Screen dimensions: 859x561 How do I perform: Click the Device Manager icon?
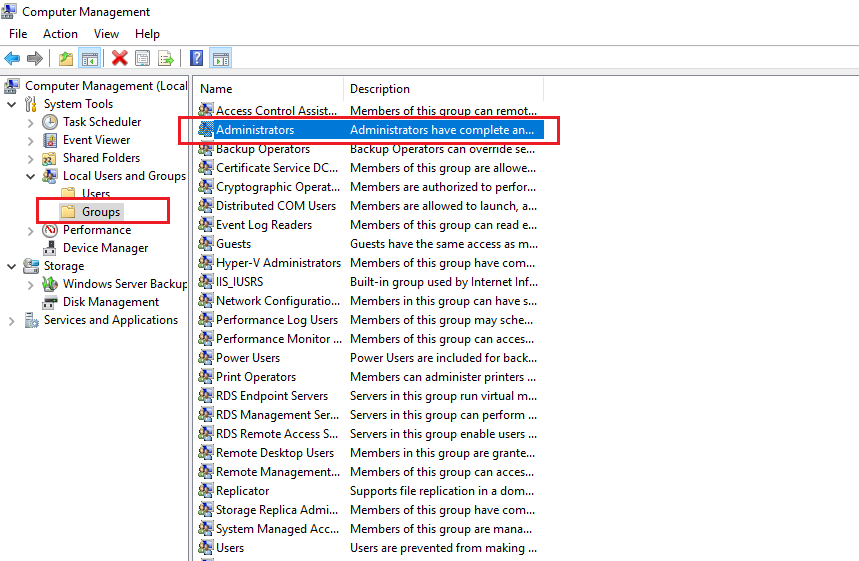(x=50, y=248)
